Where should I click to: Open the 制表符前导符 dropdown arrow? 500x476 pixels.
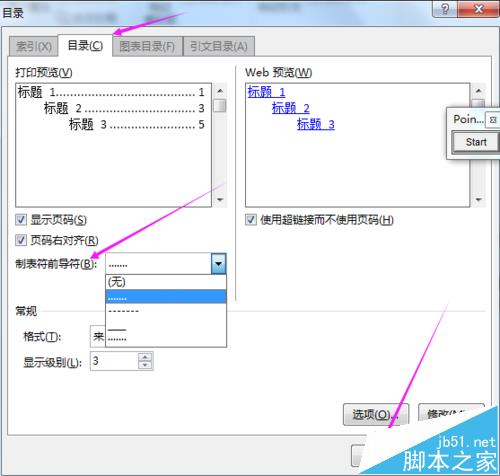pyautogui.click(x=219, y=264)
